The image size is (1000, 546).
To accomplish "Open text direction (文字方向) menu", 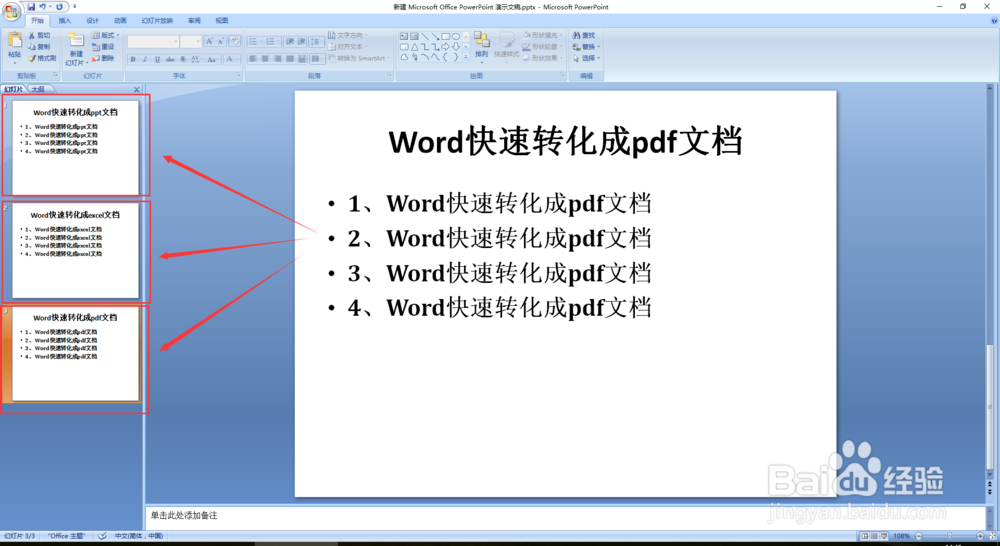I will pyautogui.click(x=348, y=35).
